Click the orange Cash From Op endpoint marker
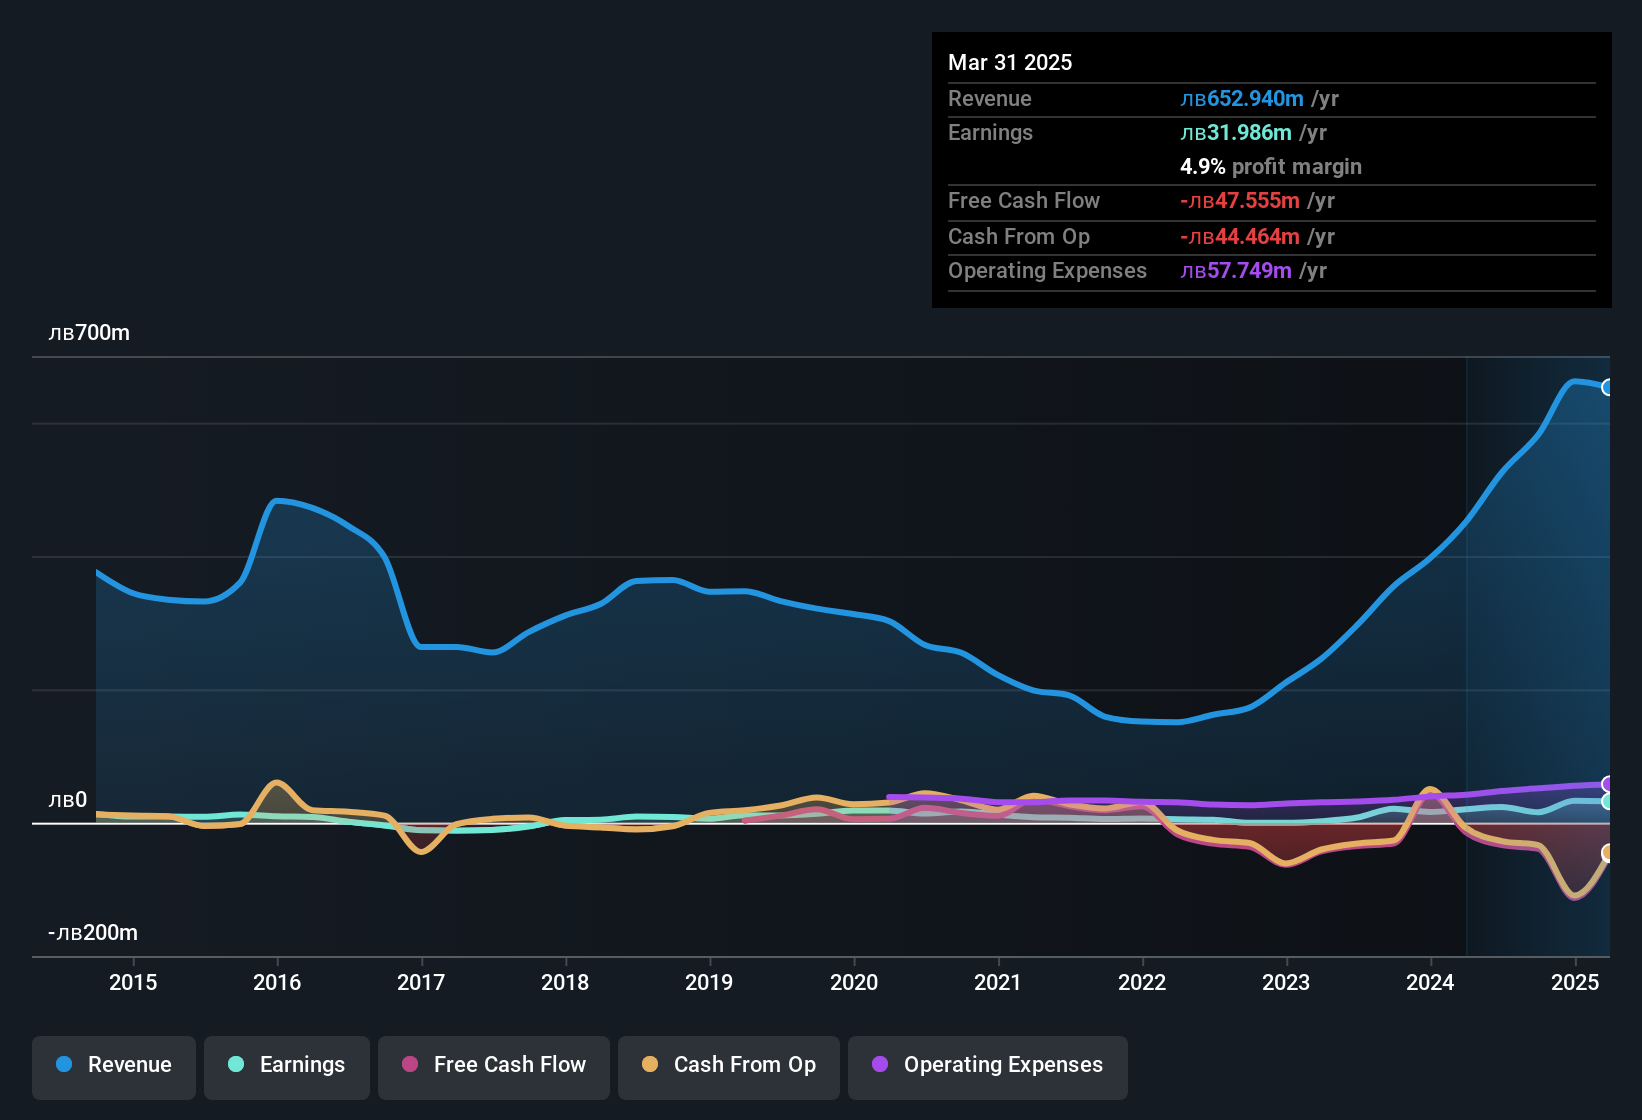Viewport: 1642px width, 1120px height. (x=1608, y=853)
